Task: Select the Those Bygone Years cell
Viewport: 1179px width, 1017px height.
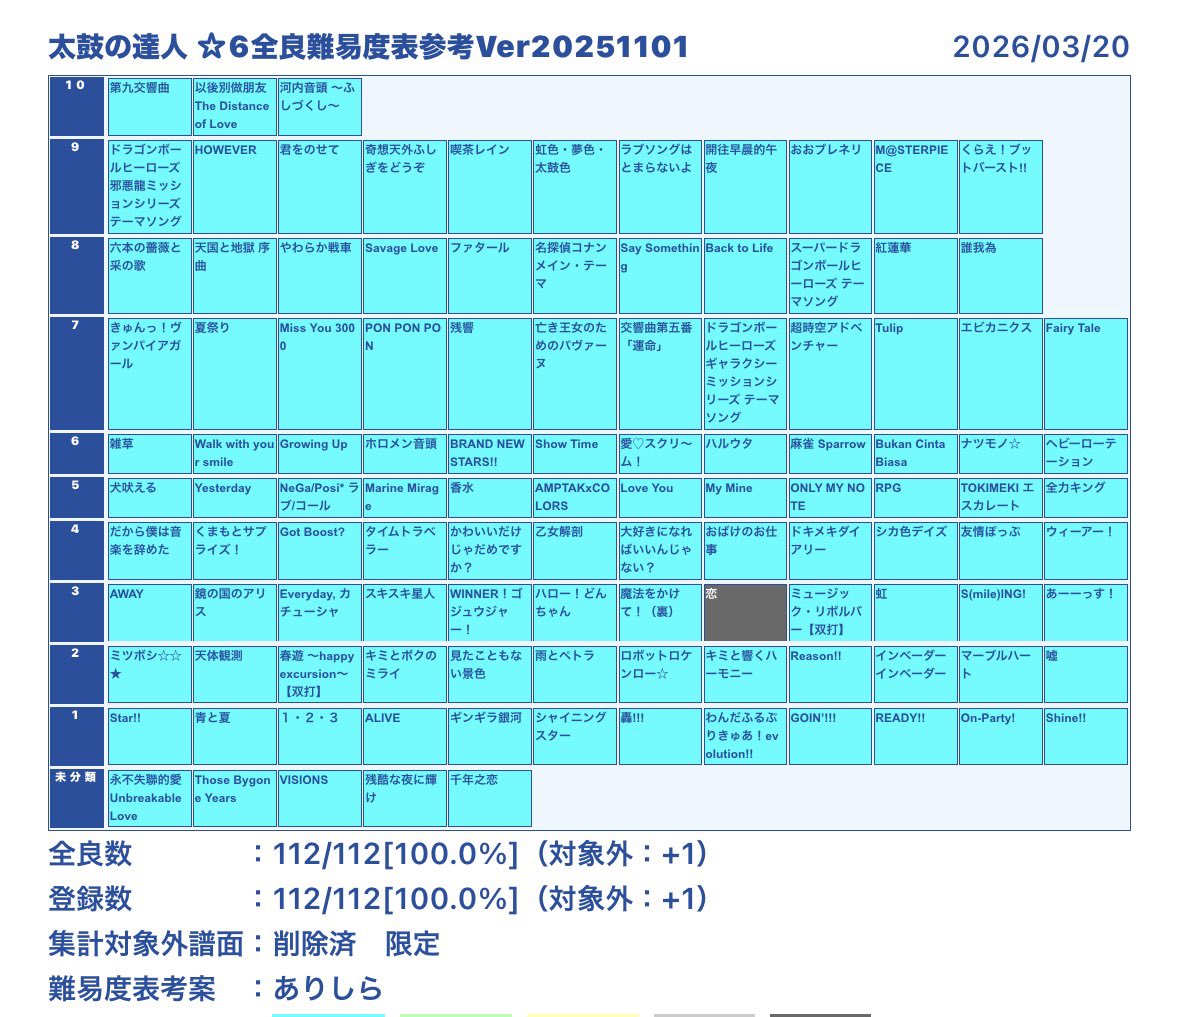Action: pyautogui.click(x=234, y=798)
